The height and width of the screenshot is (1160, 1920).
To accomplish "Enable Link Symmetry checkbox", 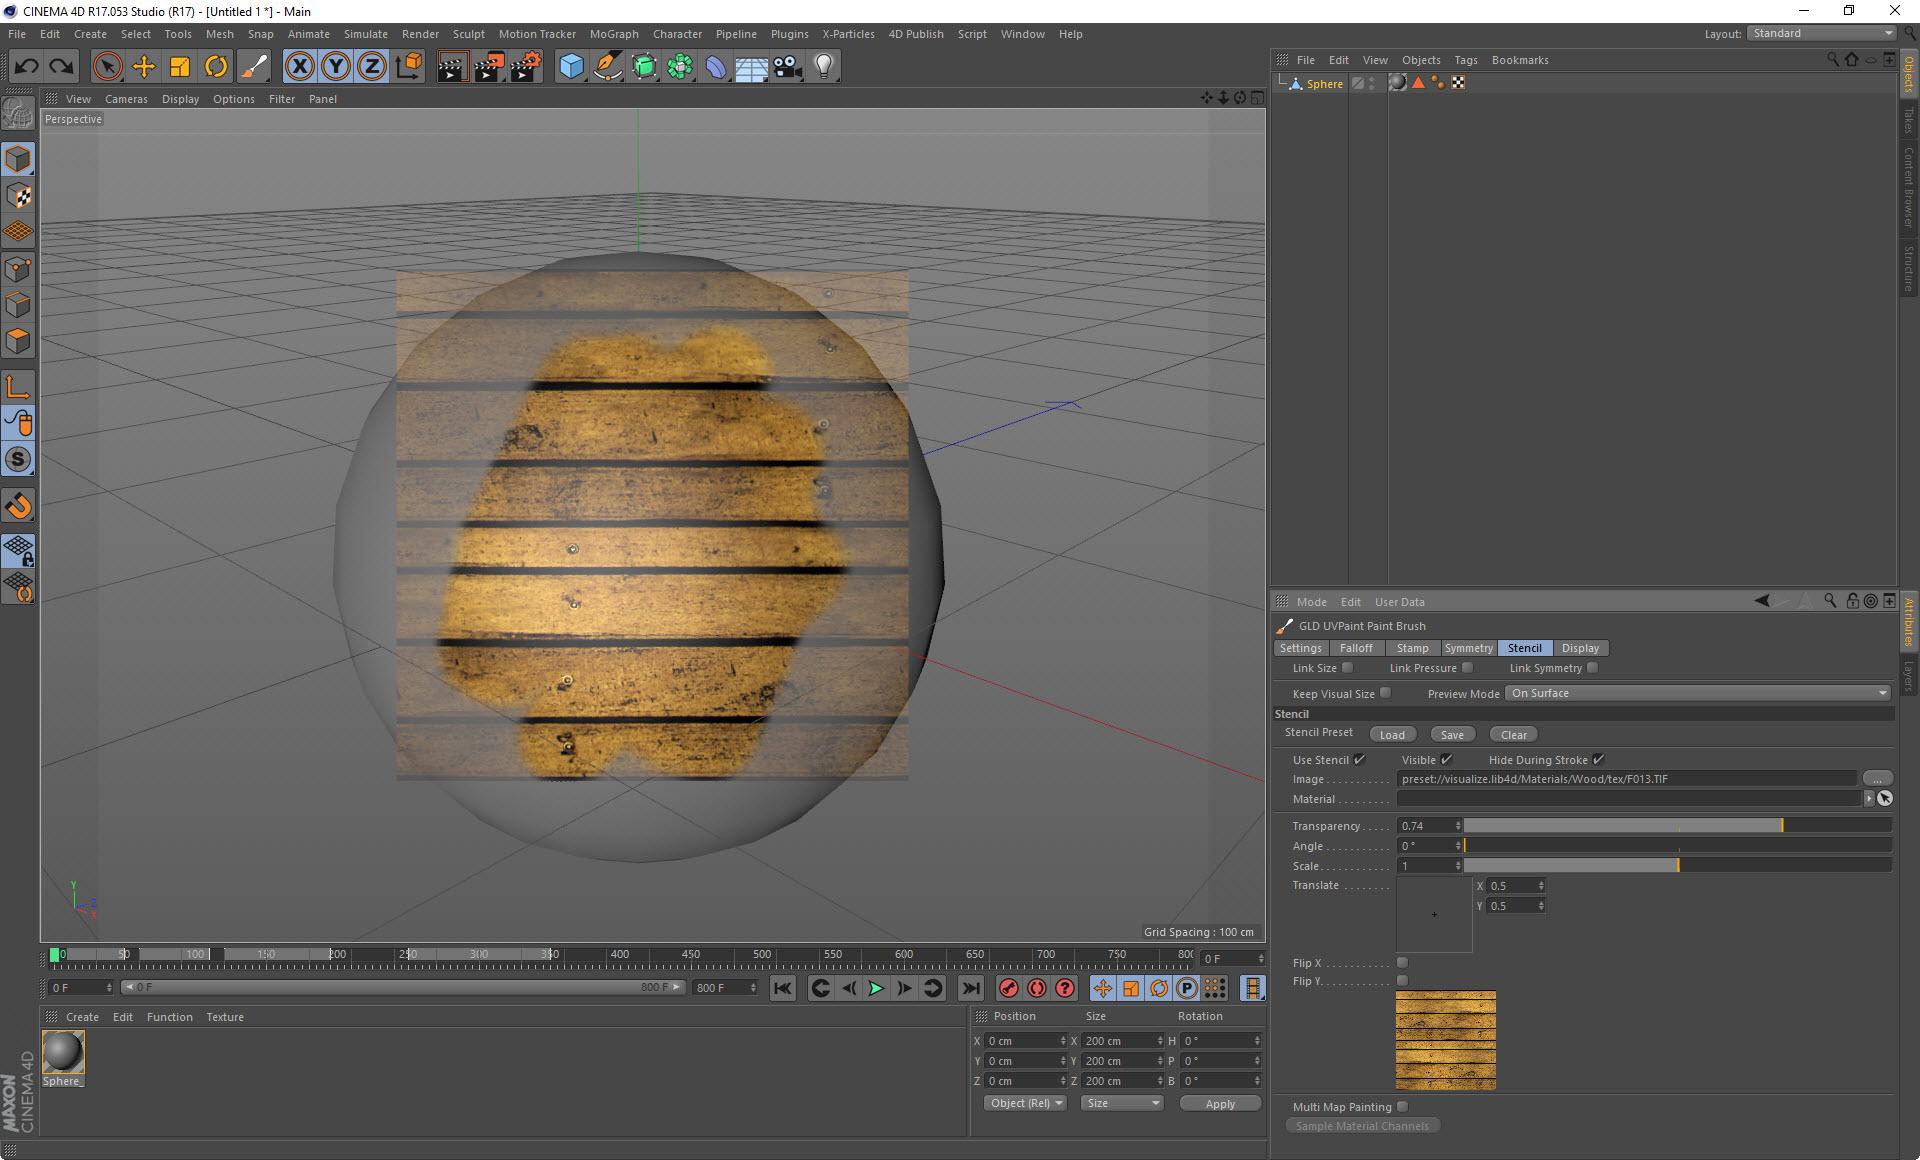I will [1592, 668].
